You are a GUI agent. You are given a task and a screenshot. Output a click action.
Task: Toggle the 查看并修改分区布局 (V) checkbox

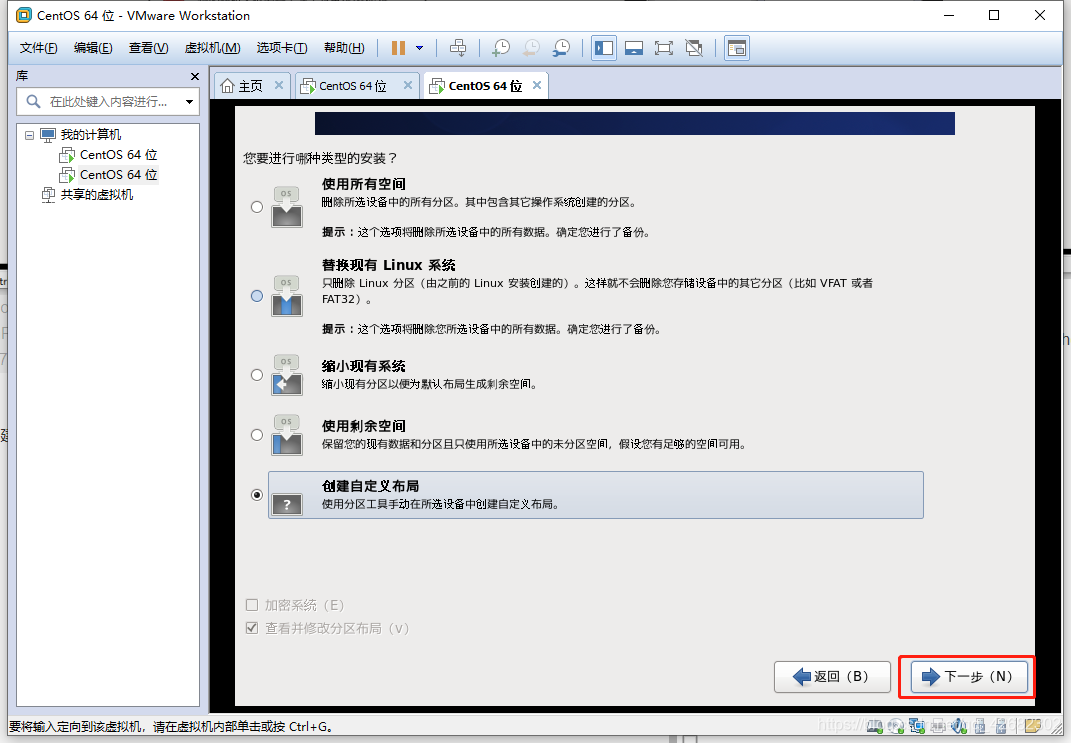252,628
